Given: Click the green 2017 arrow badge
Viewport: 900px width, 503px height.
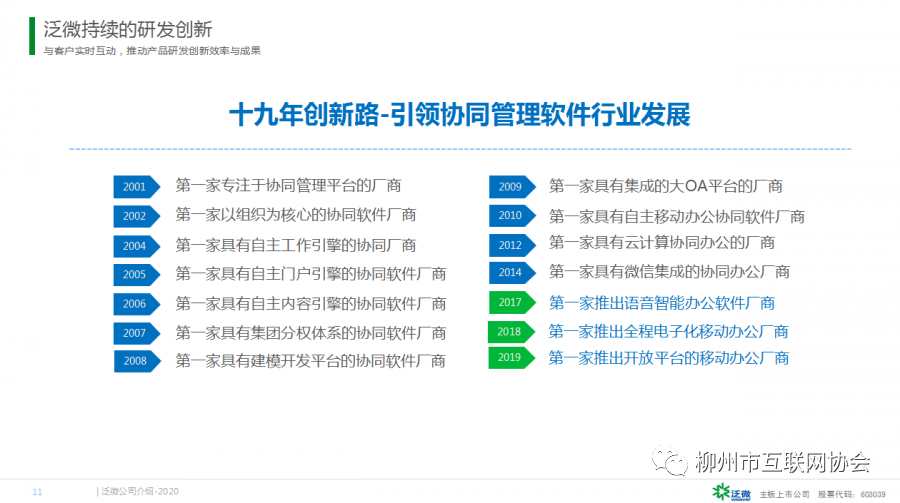Looking at the screenshot, I should click(512, 302).
